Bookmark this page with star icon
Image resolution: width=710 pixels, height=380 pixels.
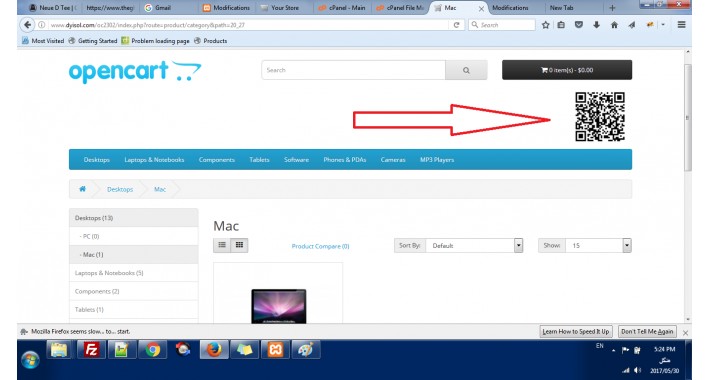546,25
